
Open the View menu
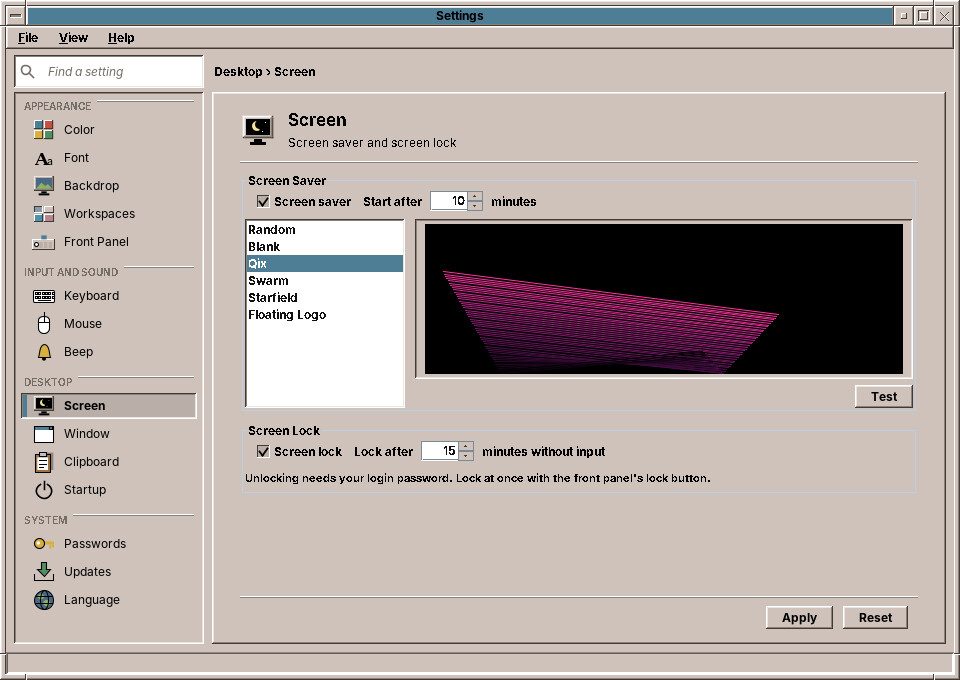click(x=73, y=38)
